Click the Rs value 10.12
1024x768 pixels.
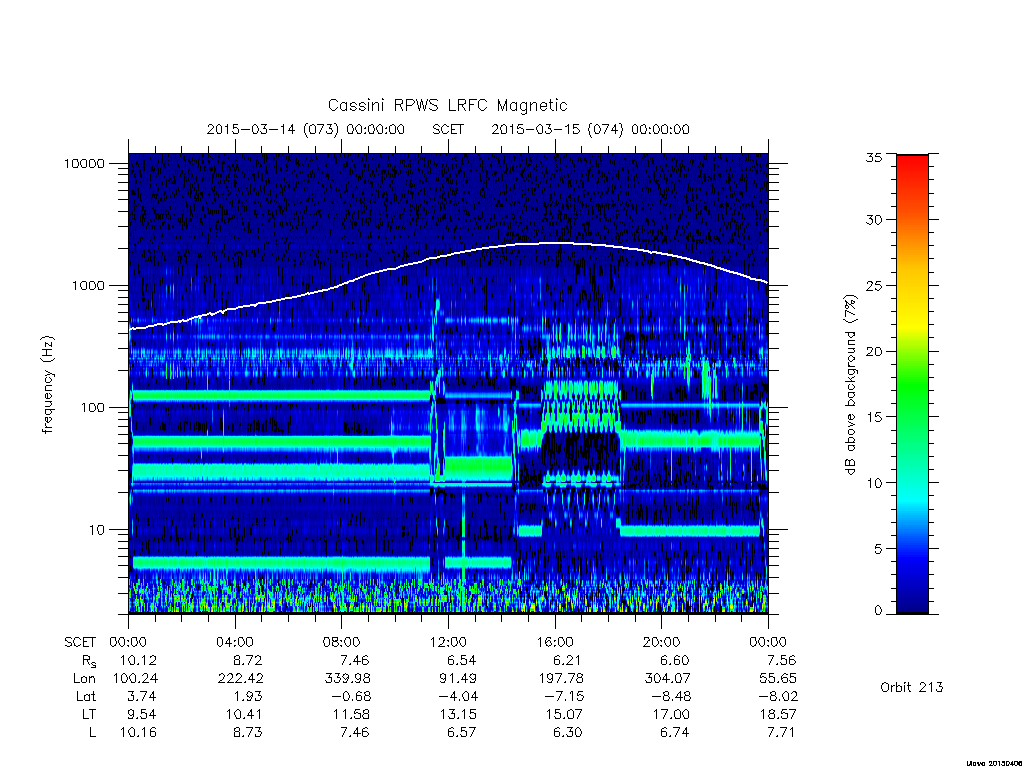coord(138,660)
